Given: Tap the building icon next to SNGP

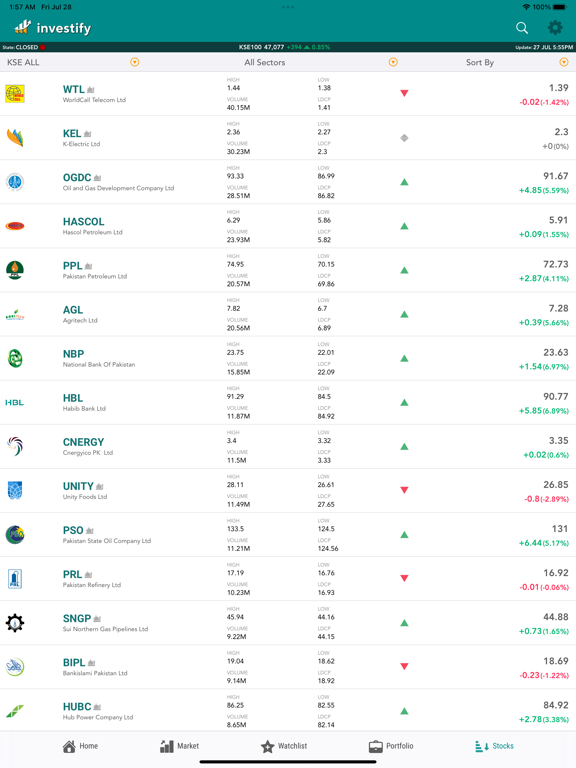Looking at the screenshot, I should coord(96,619).
